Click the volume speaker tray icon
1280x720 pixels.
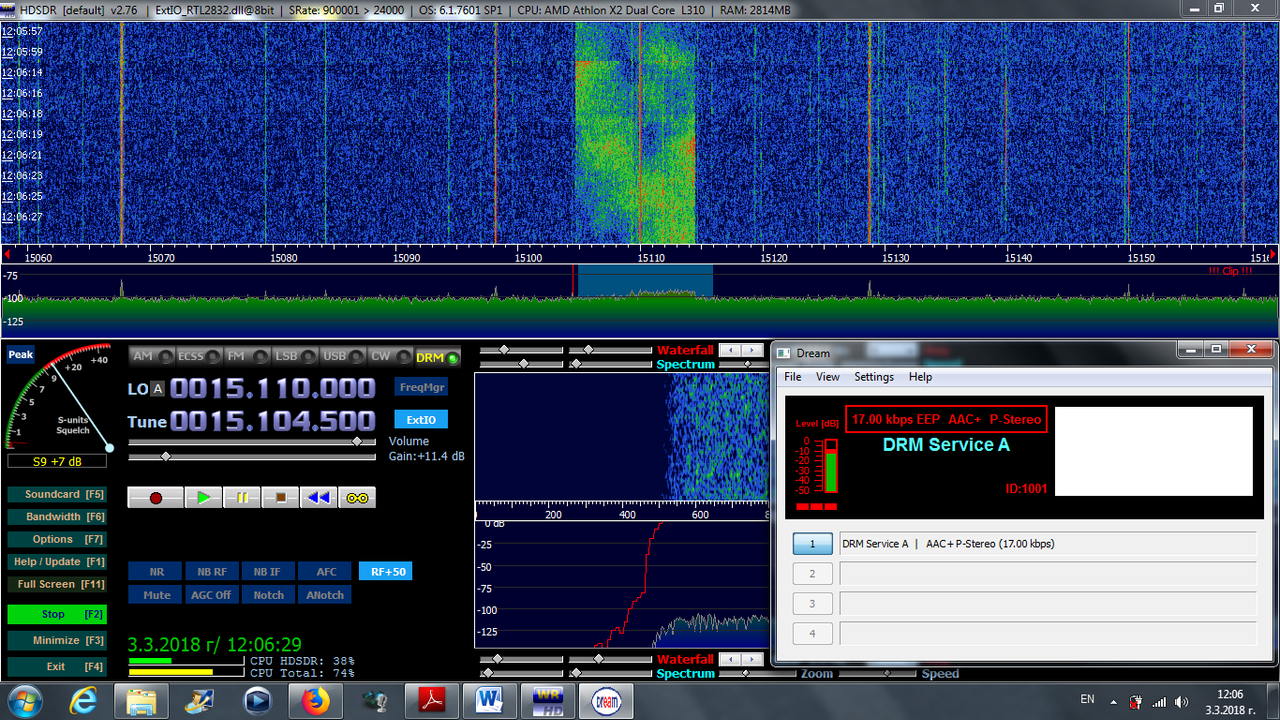click(x=1182, y=702)
